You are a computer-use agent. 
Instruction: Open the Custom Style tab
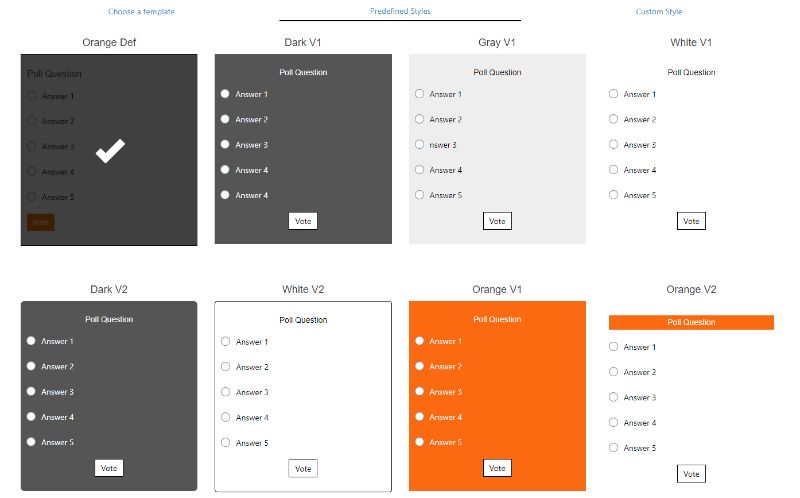(659, 11)
